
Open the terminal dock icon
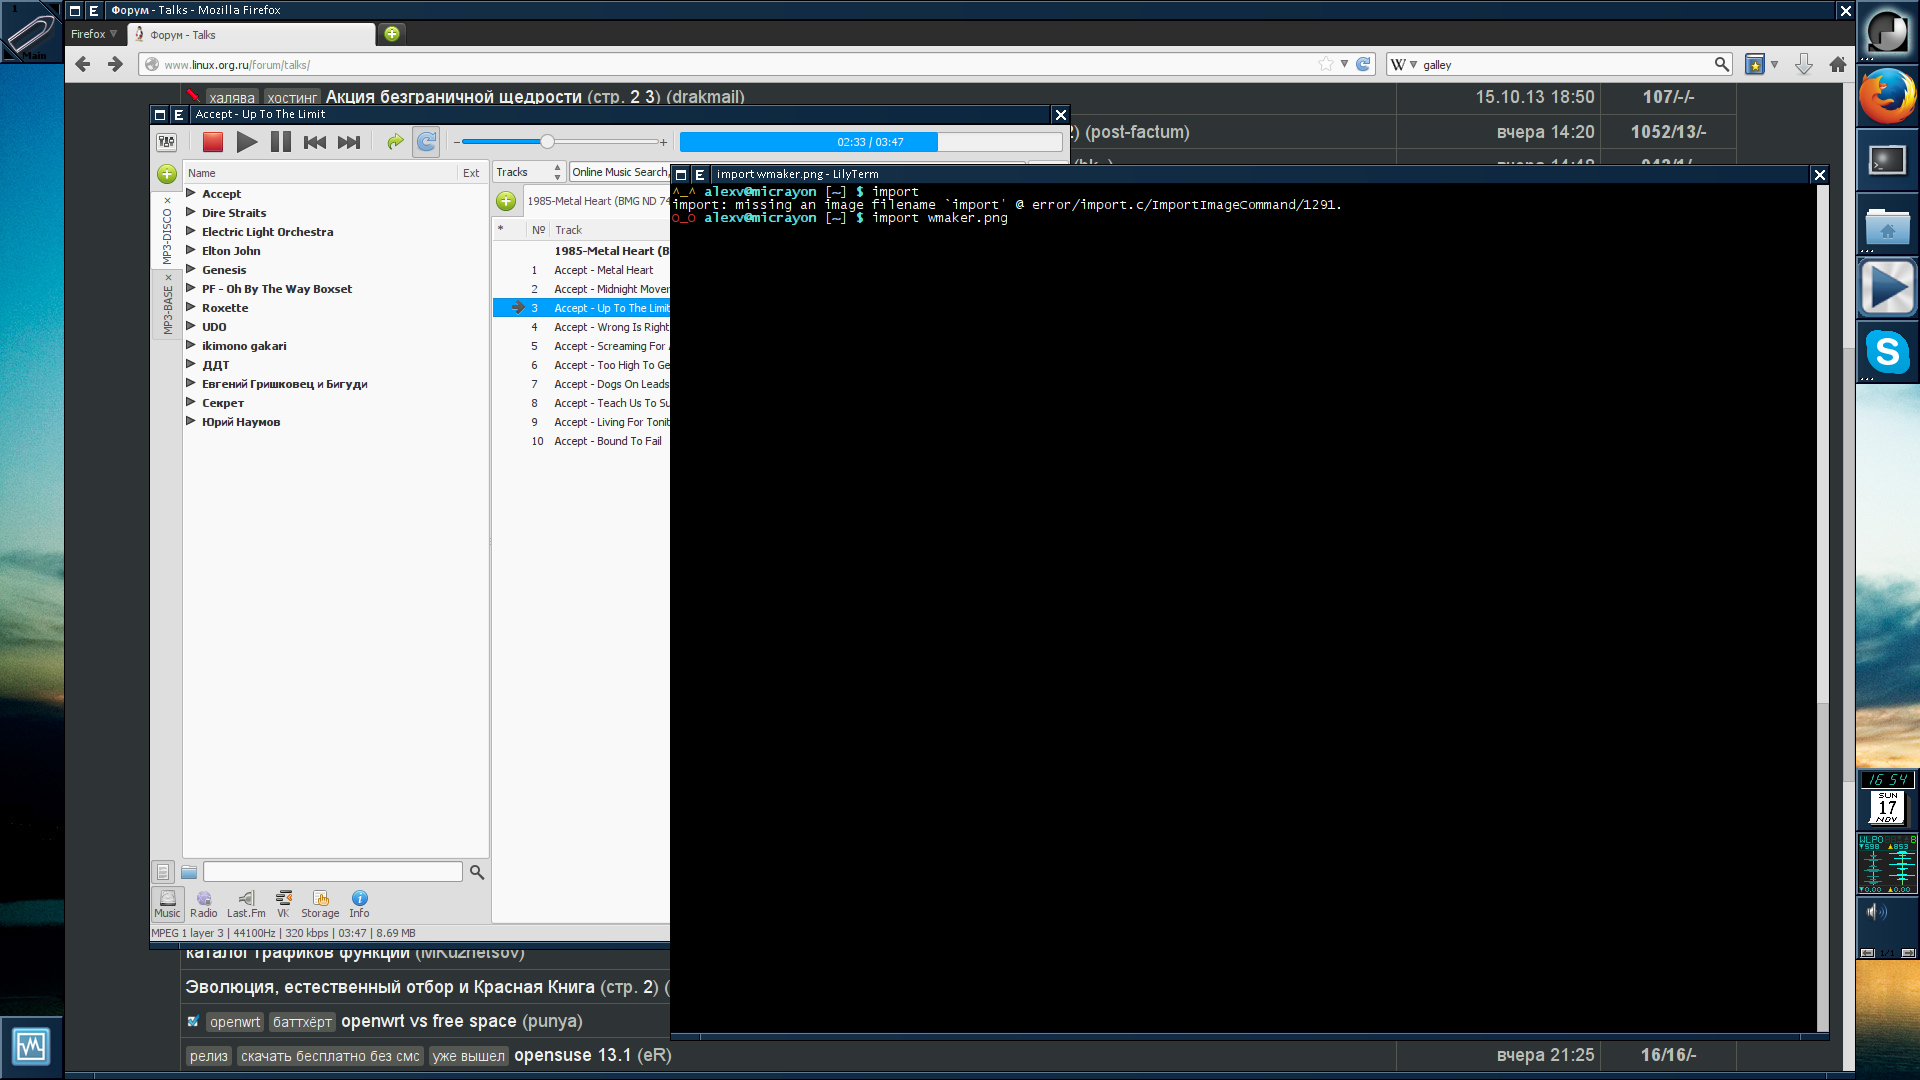1888,161
